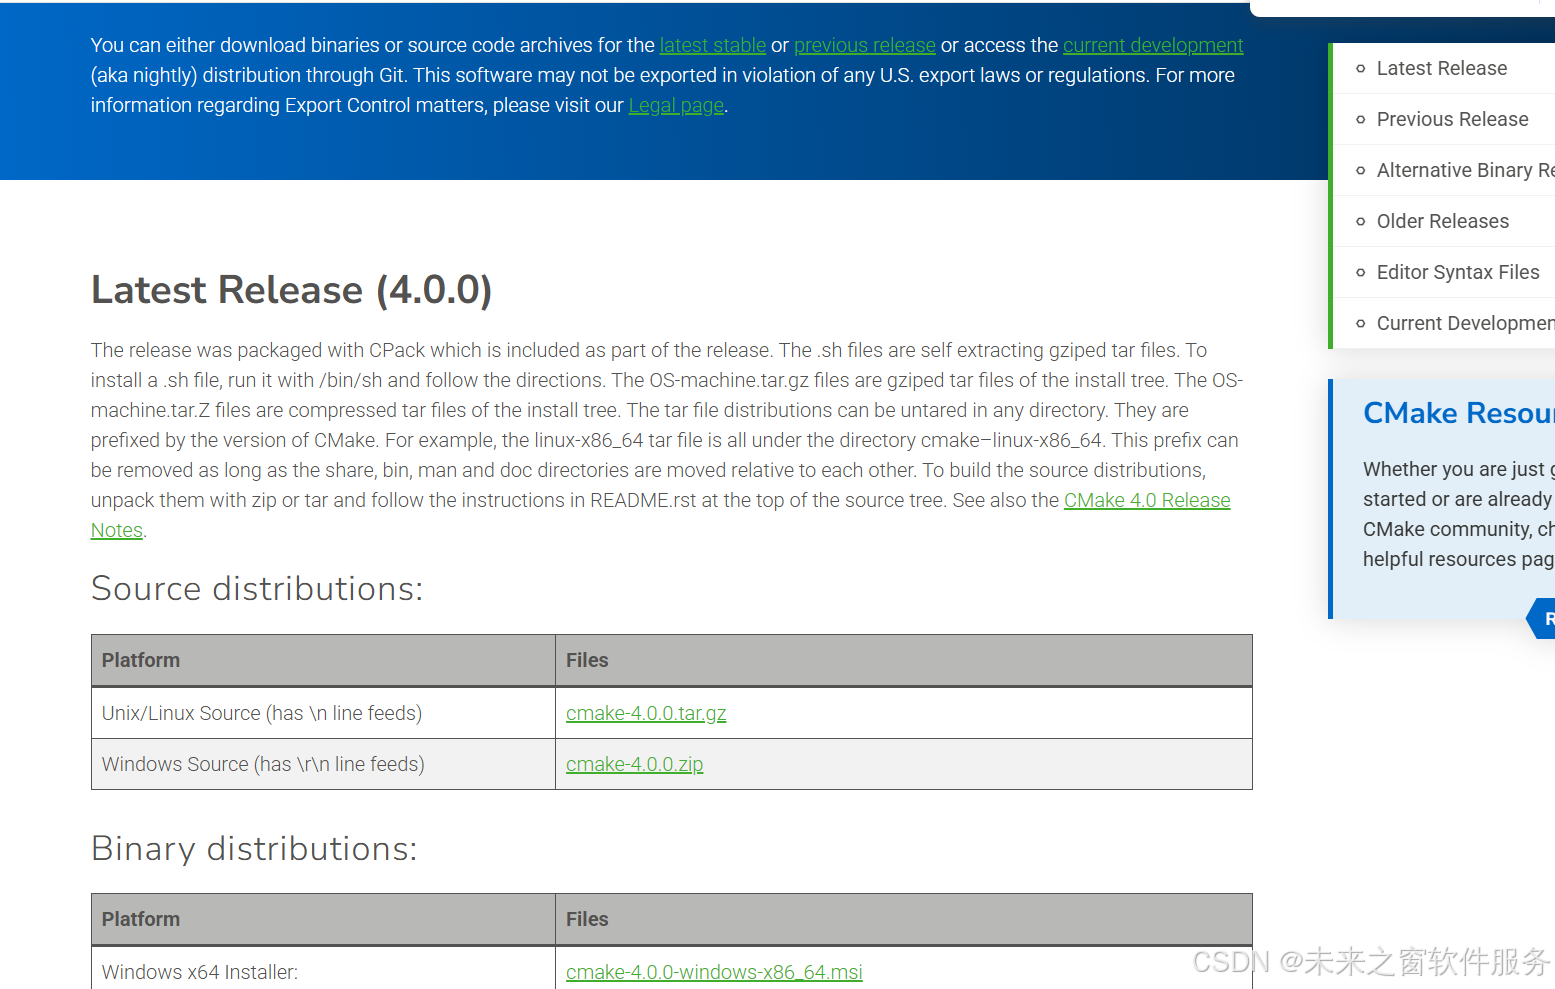
Task: Open the 'previous release' link
Action: point(865,45)
